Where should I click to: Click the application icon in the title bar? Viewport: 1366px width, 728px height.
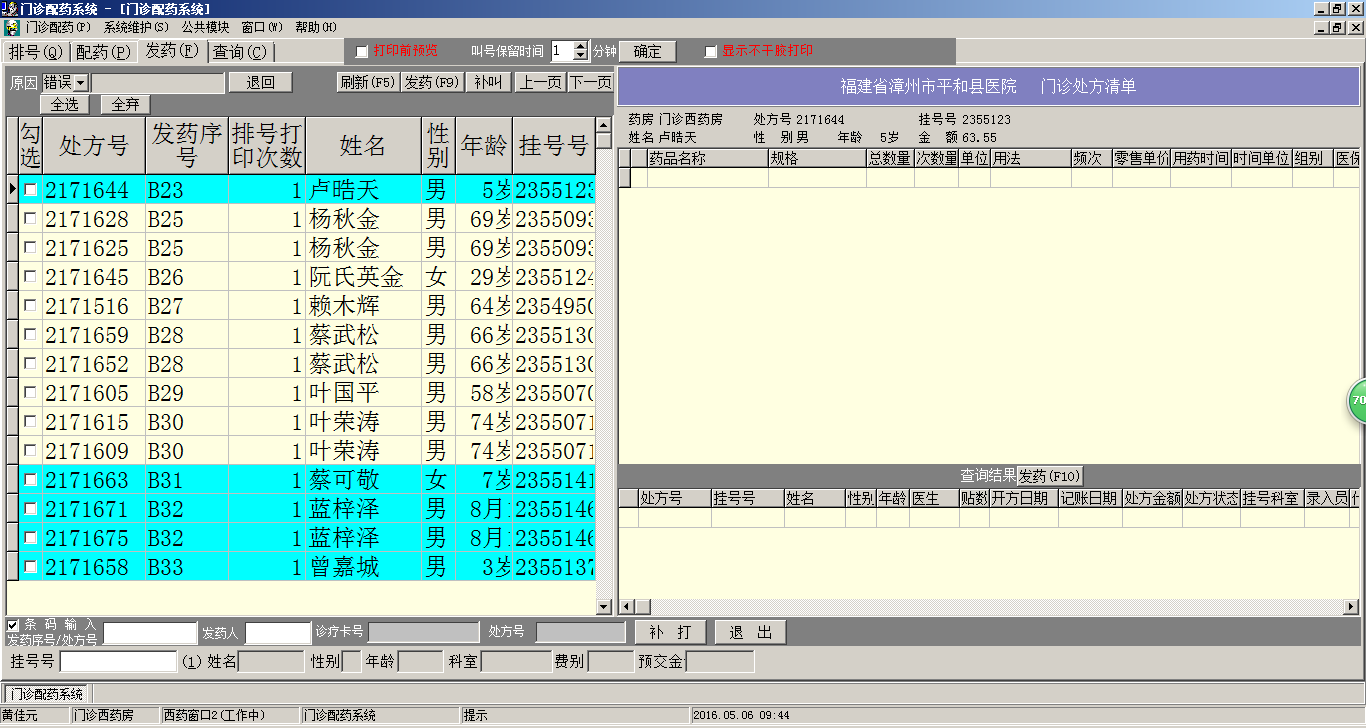tap(10, 8)
